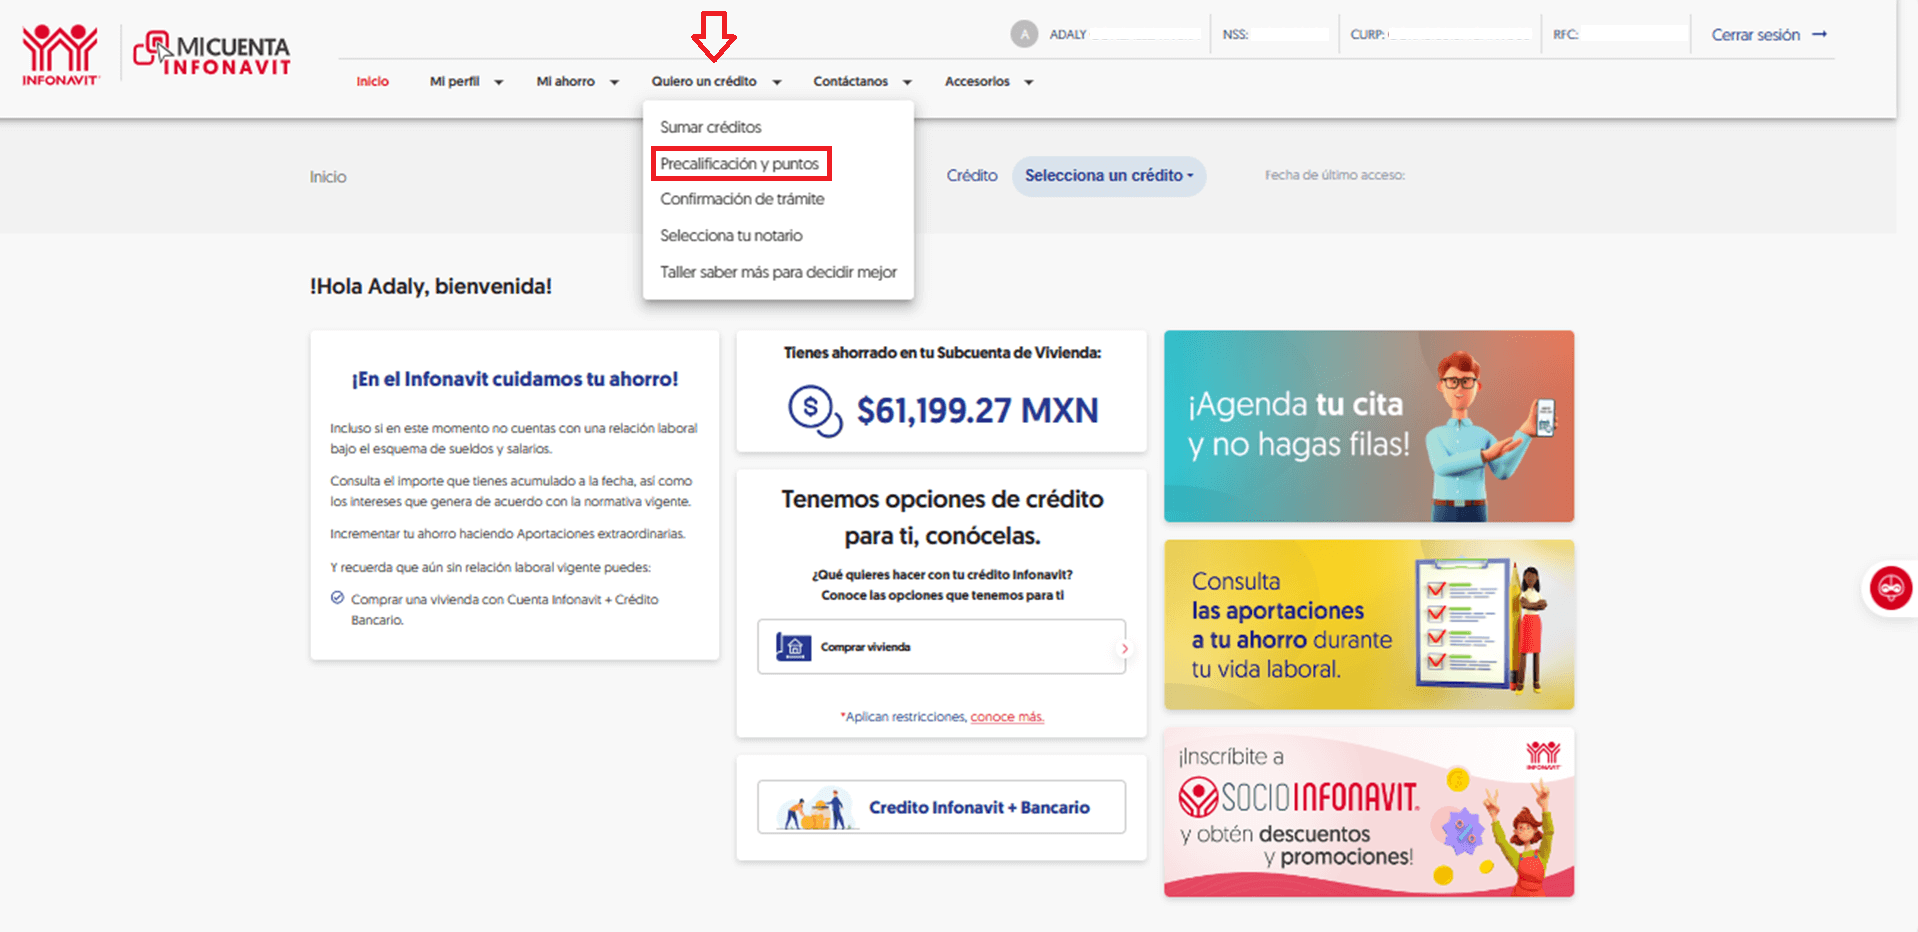This screenshot has width=1918, height=932.
Task: Click the user avatar circle with letter A
Action: 1024,34
